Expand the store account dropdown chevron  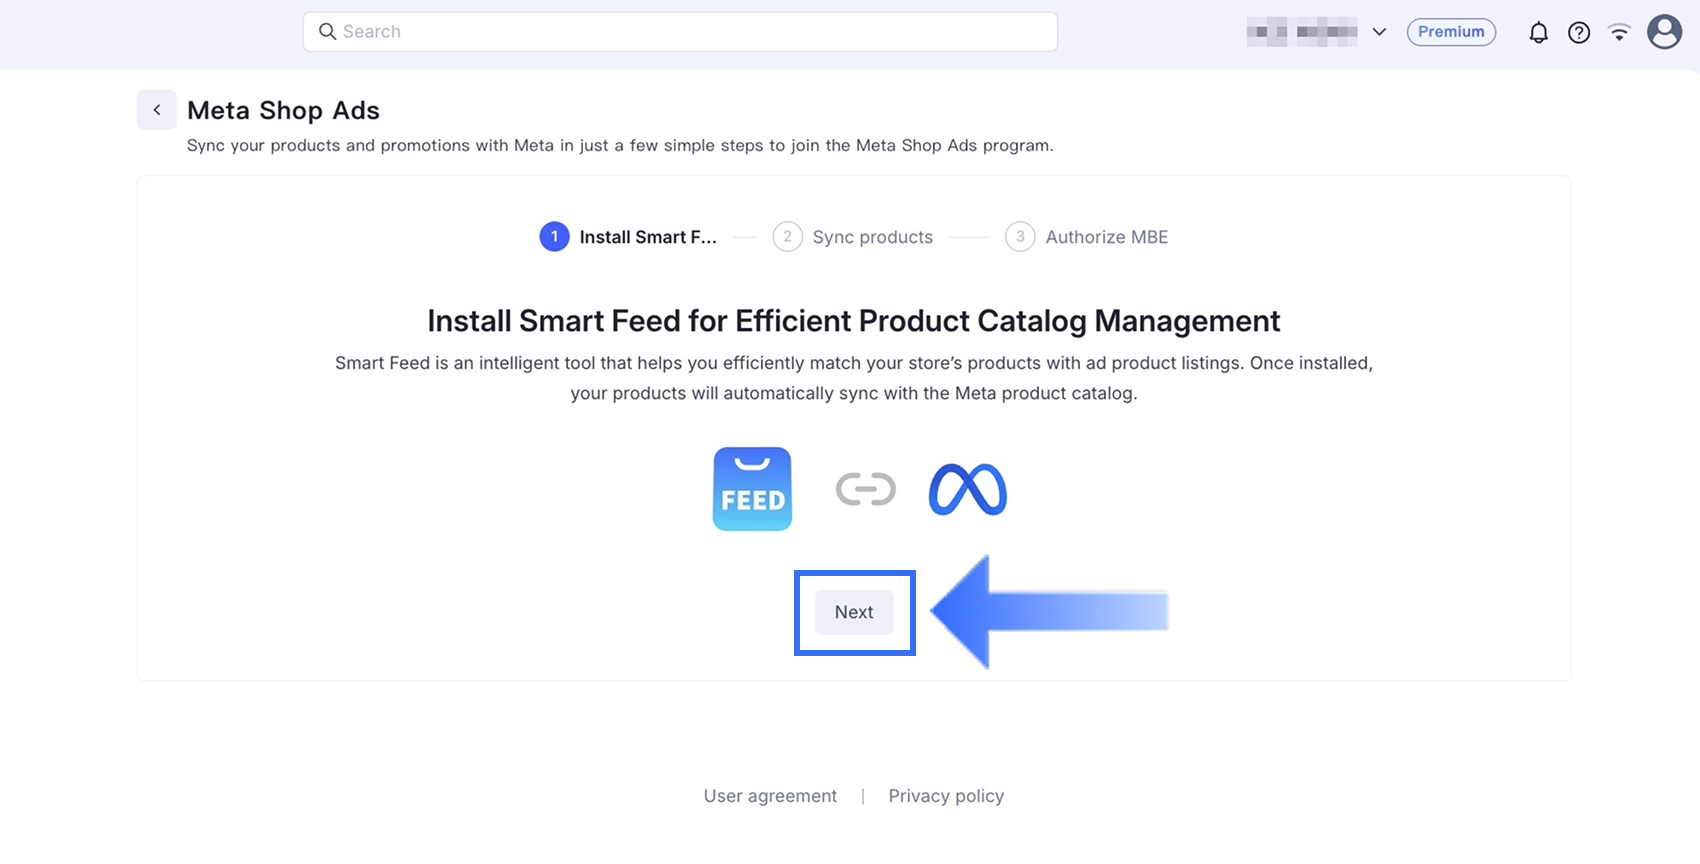(x=1379, y=32)
